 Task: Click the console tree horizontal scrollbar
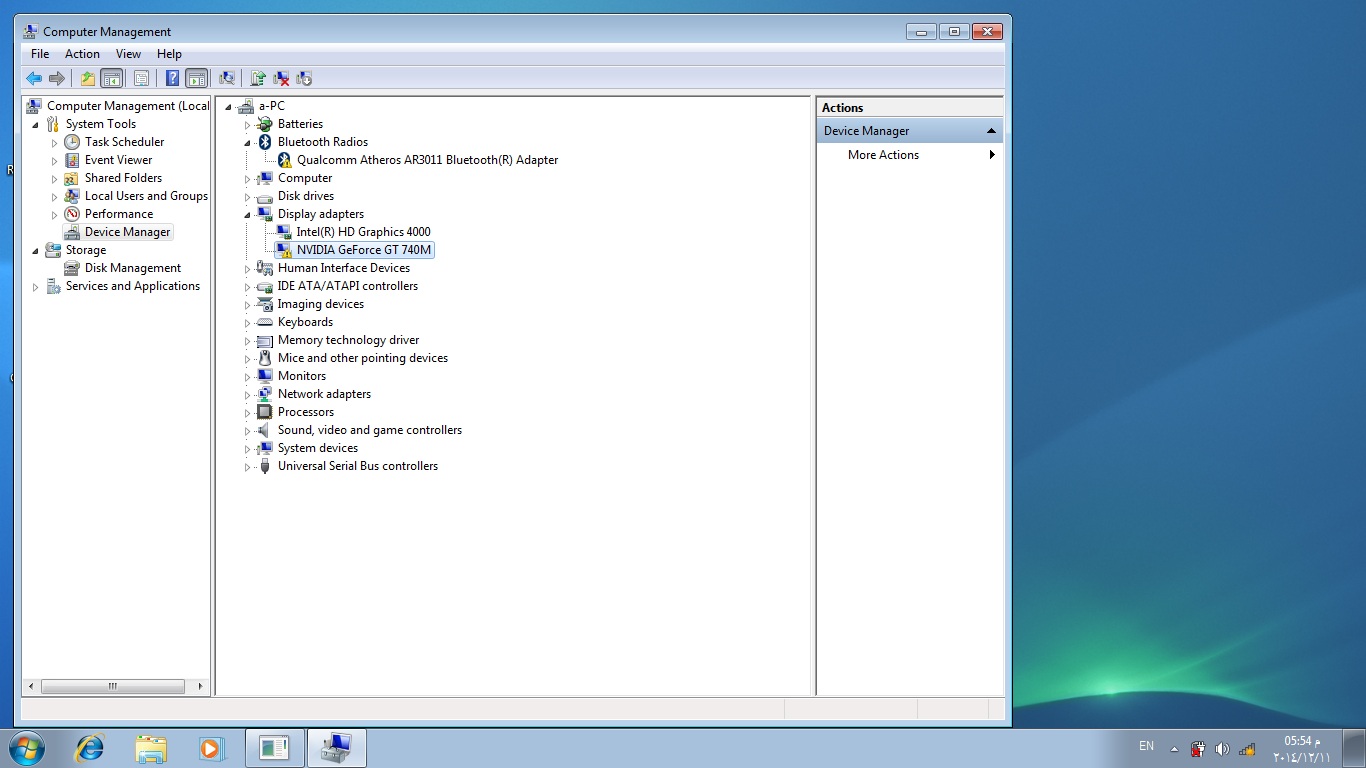coord(112,686)
